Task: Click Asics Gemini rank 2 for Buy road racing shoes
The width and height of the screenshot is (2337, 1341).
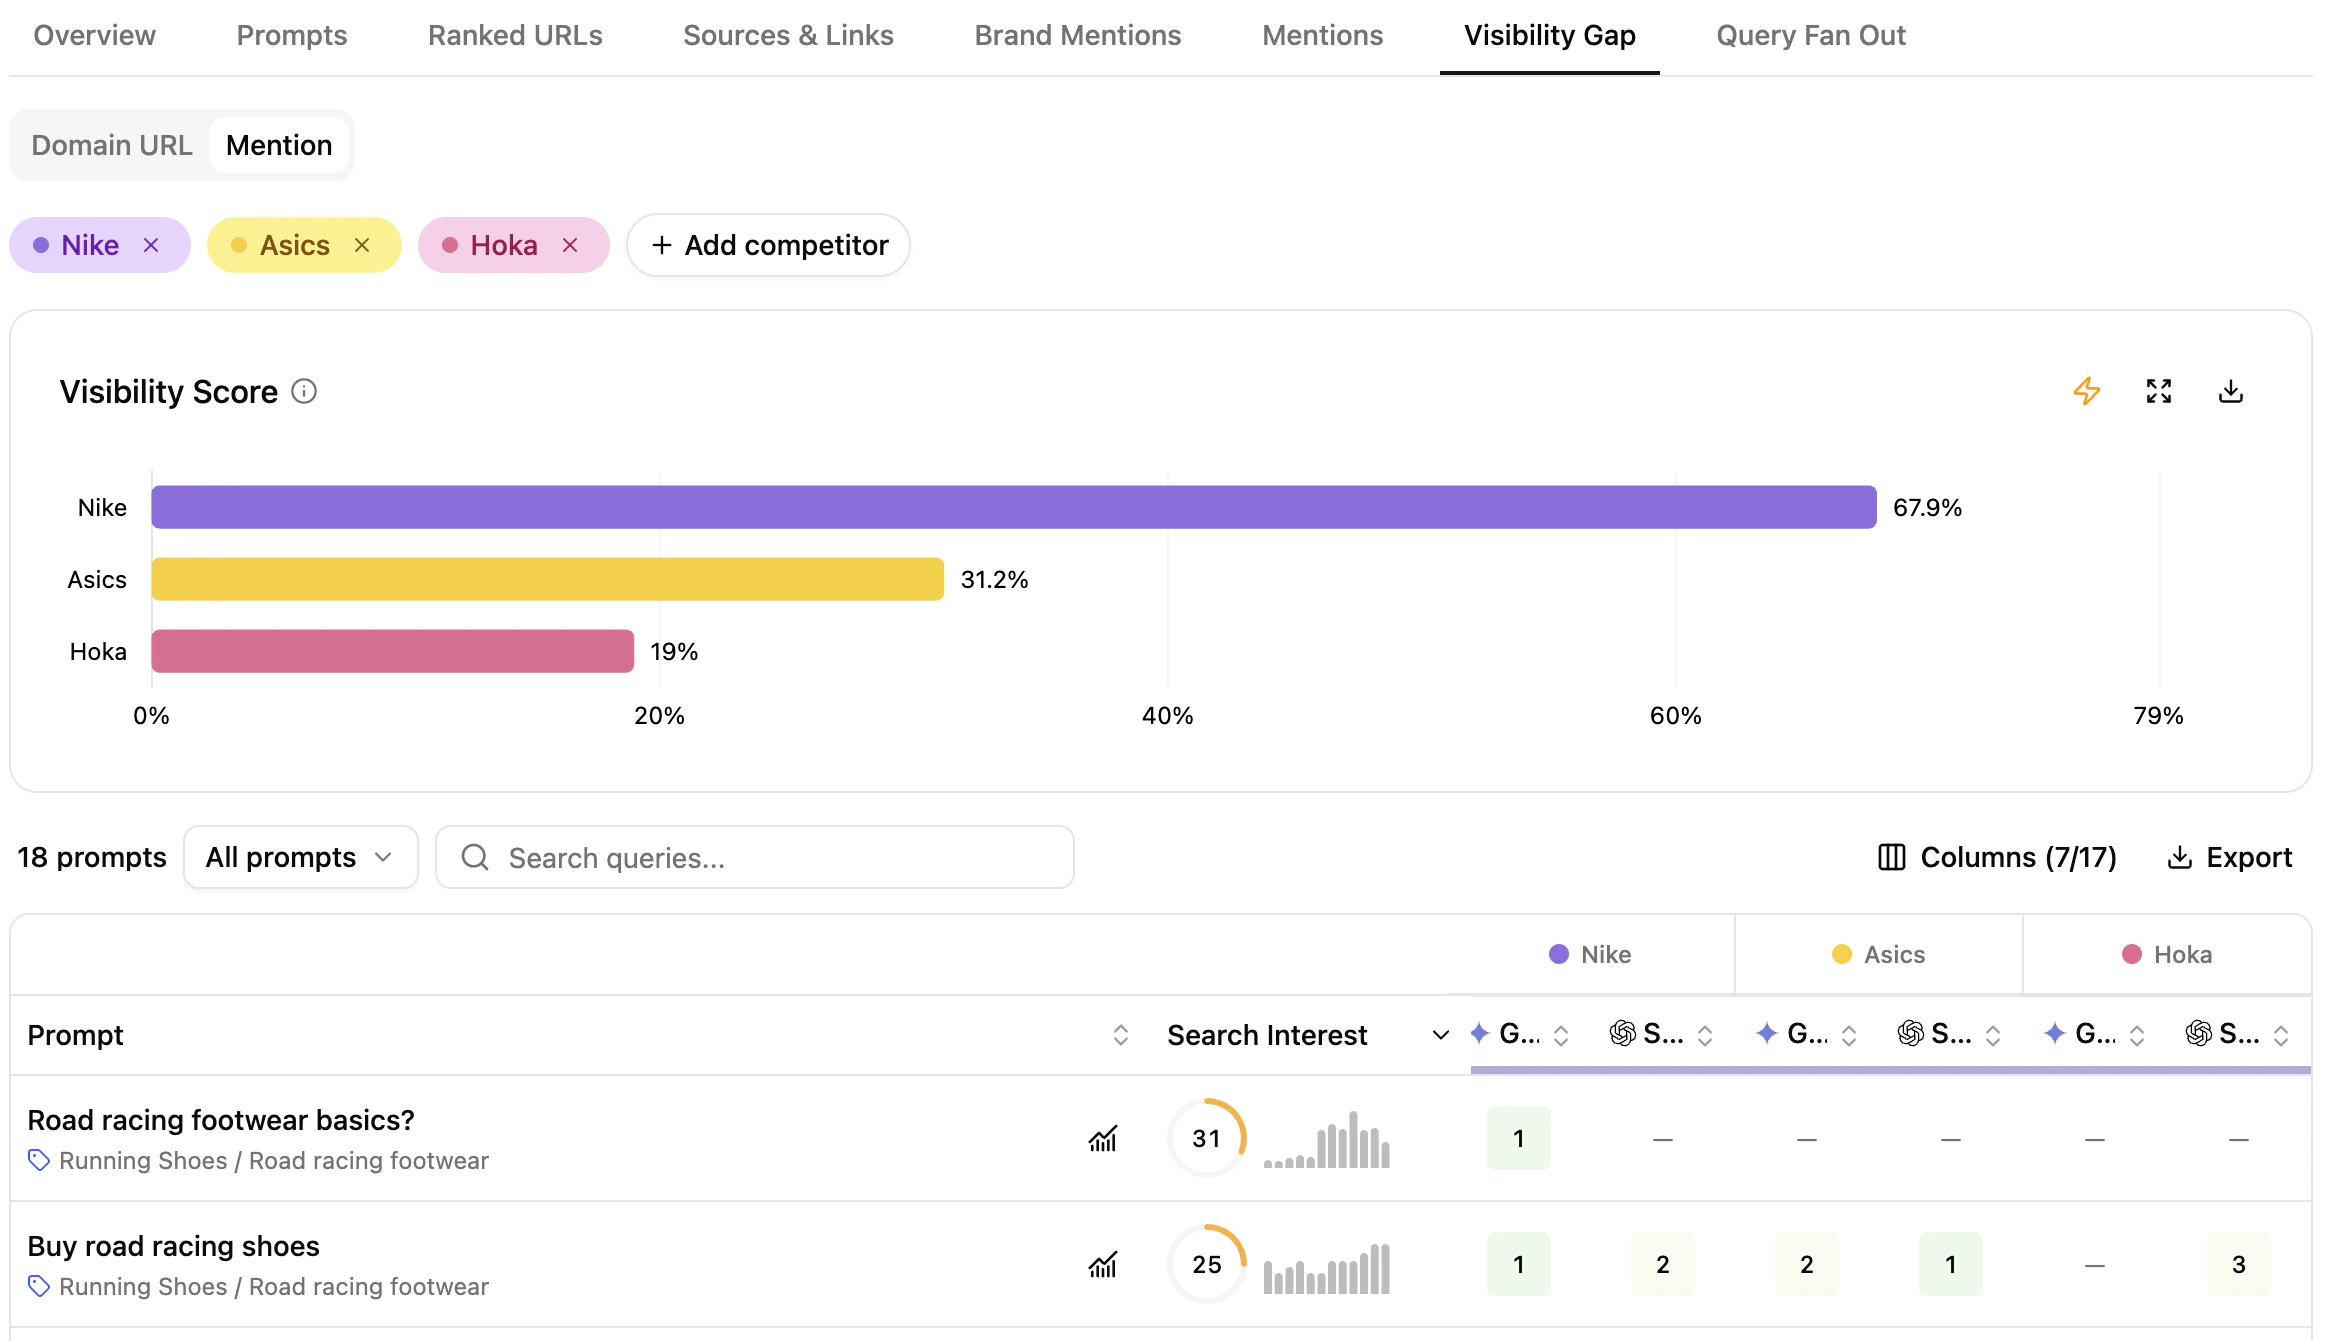Action: point(1807,1264)
